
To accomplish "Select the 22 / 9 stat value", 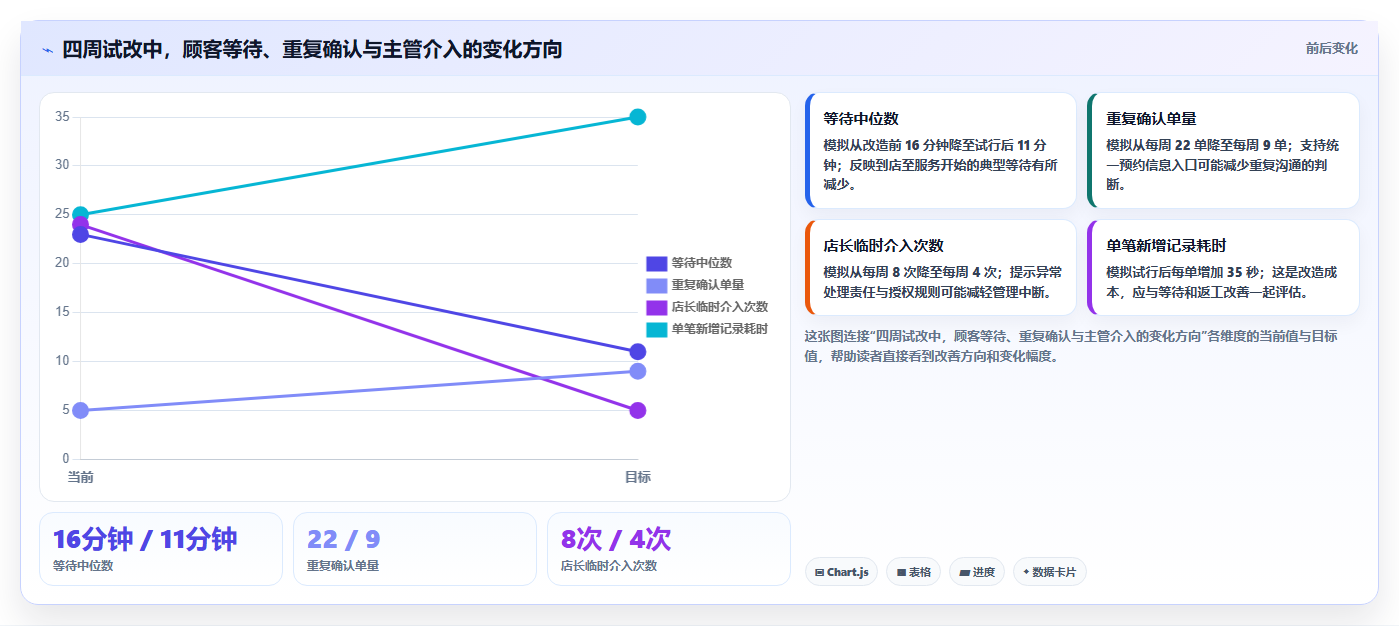I will point(344,539).
